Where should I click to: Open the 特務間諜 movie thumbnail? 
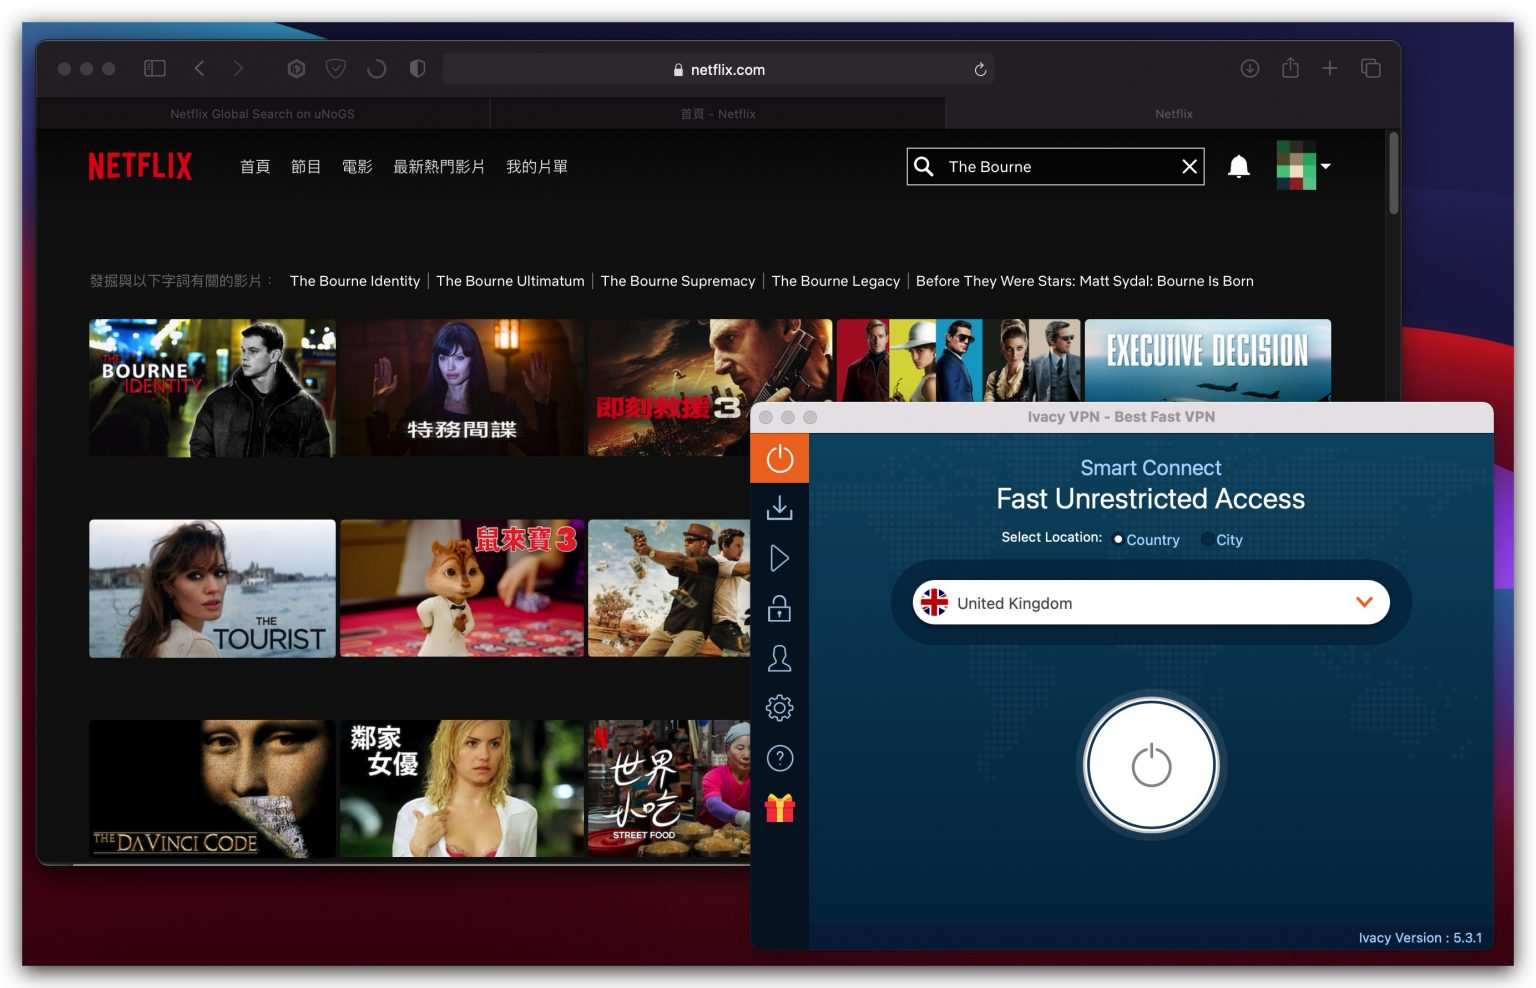click(462, 388)
